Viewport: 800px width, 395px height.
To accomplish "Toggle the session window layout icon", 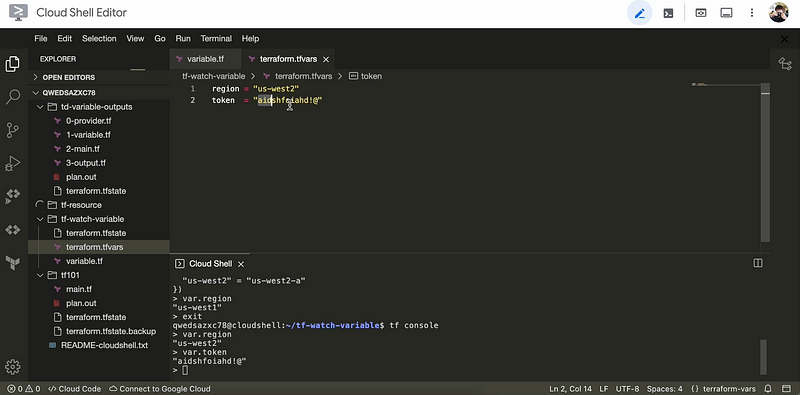I will [727, 13].
